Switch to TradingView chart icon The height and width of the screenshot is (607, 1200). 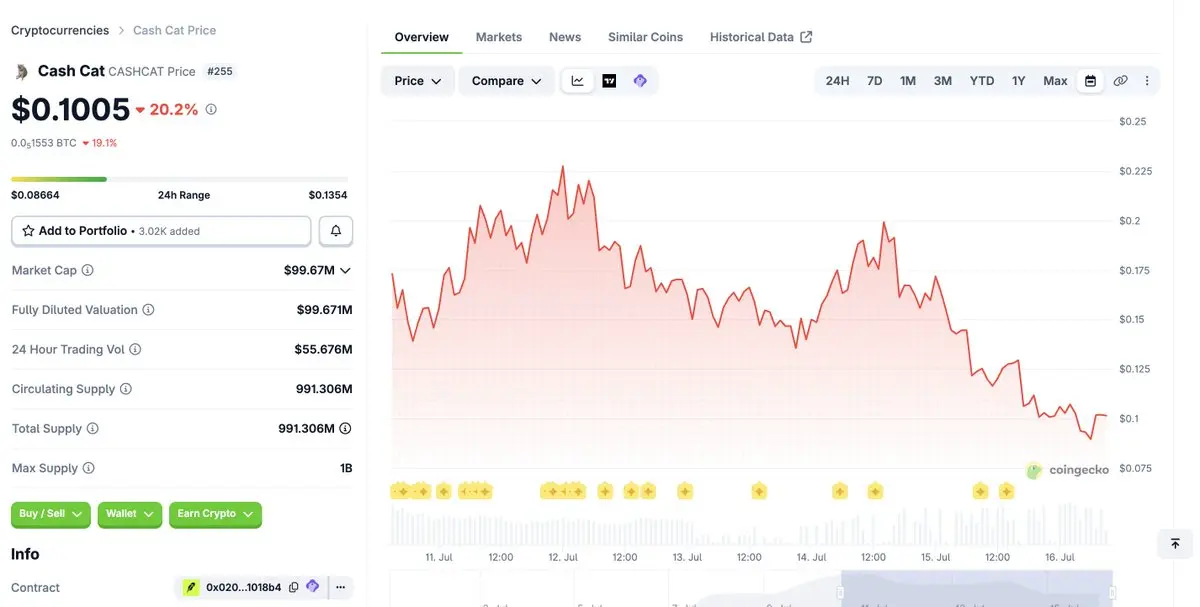click(609, 81)
